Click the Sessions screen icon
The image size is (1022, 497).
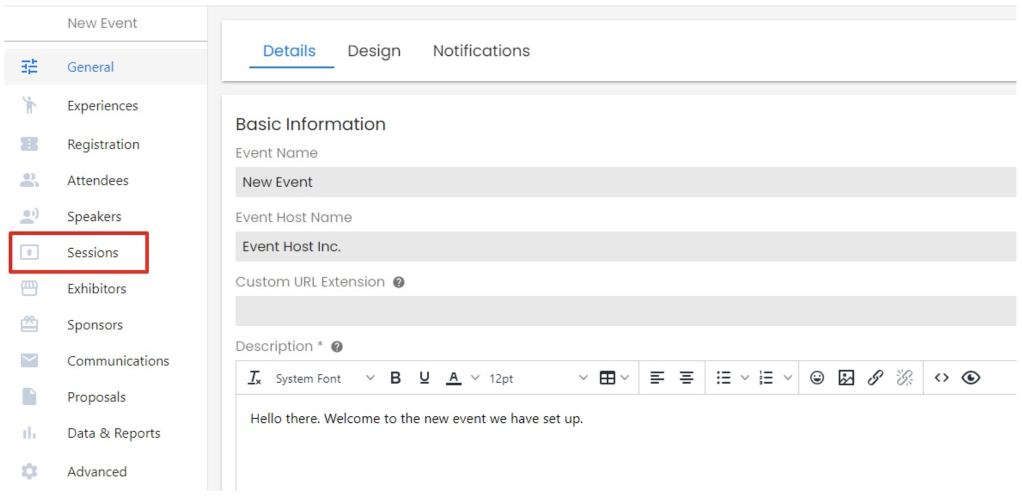tap(29, 252)
